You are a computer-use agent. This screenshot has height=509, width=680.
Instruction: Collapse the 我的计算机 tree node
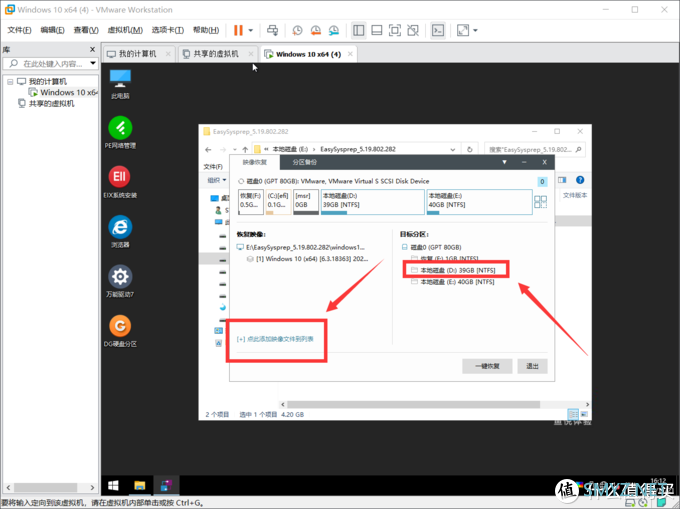pyautogui.click(x=10, y=82)
